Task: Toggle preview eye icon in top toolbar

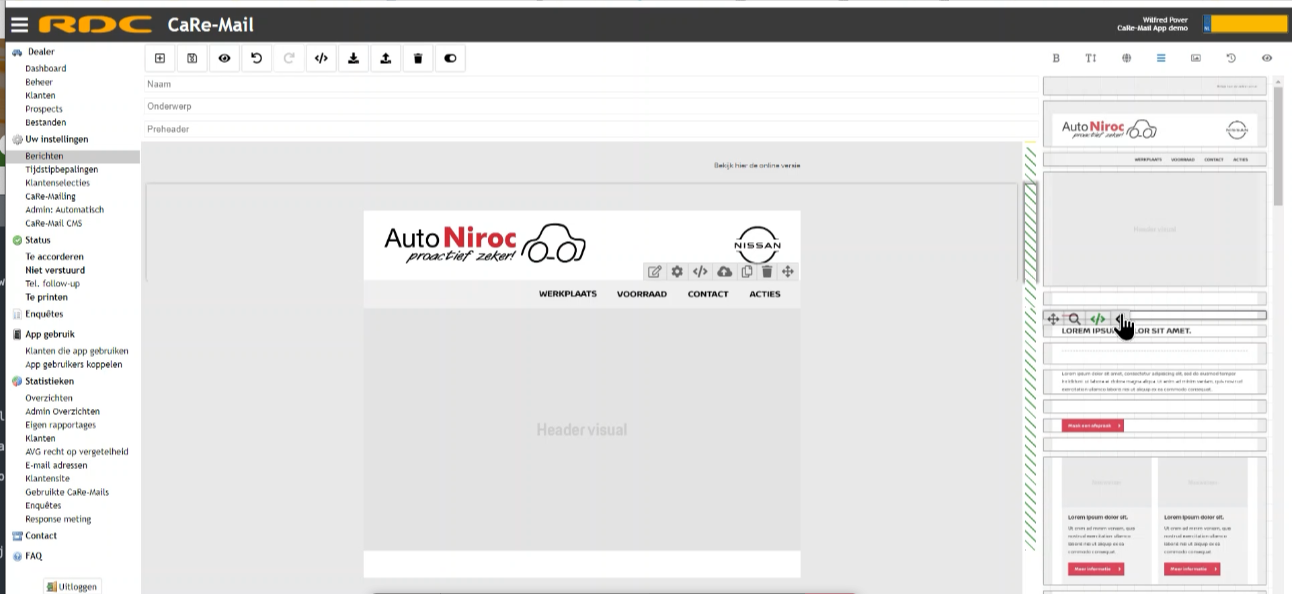Action: click(x=224, y=58)
